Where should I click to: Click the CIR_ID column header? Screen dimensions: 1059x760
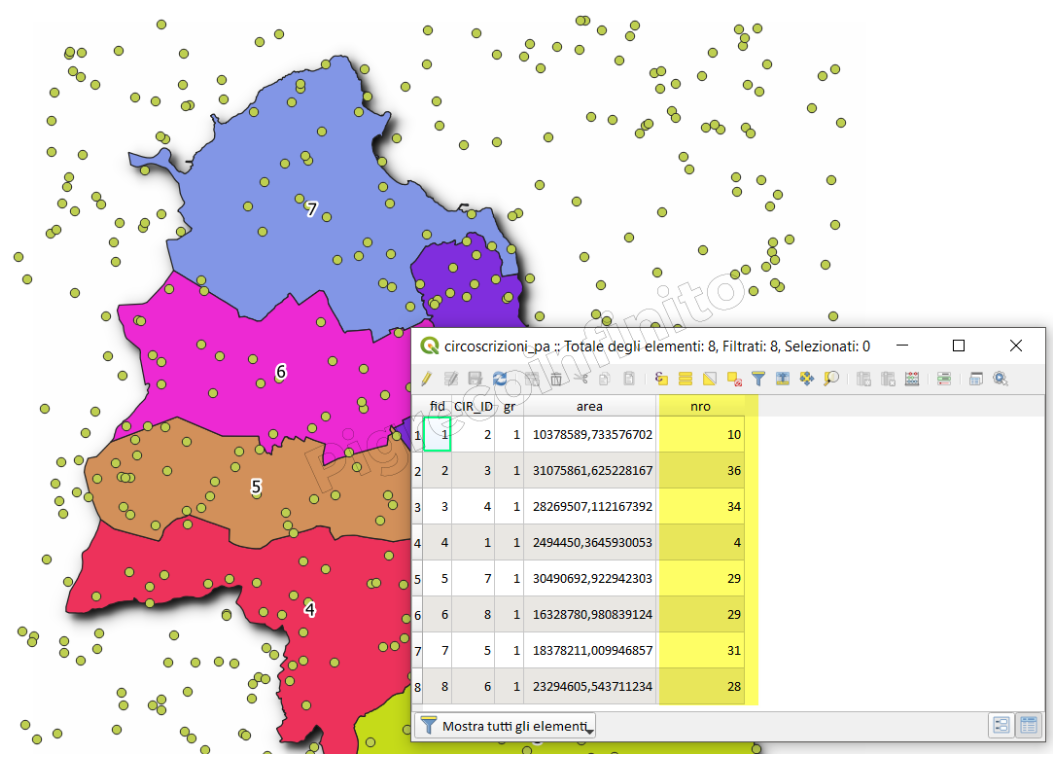(x=472, y=407)
